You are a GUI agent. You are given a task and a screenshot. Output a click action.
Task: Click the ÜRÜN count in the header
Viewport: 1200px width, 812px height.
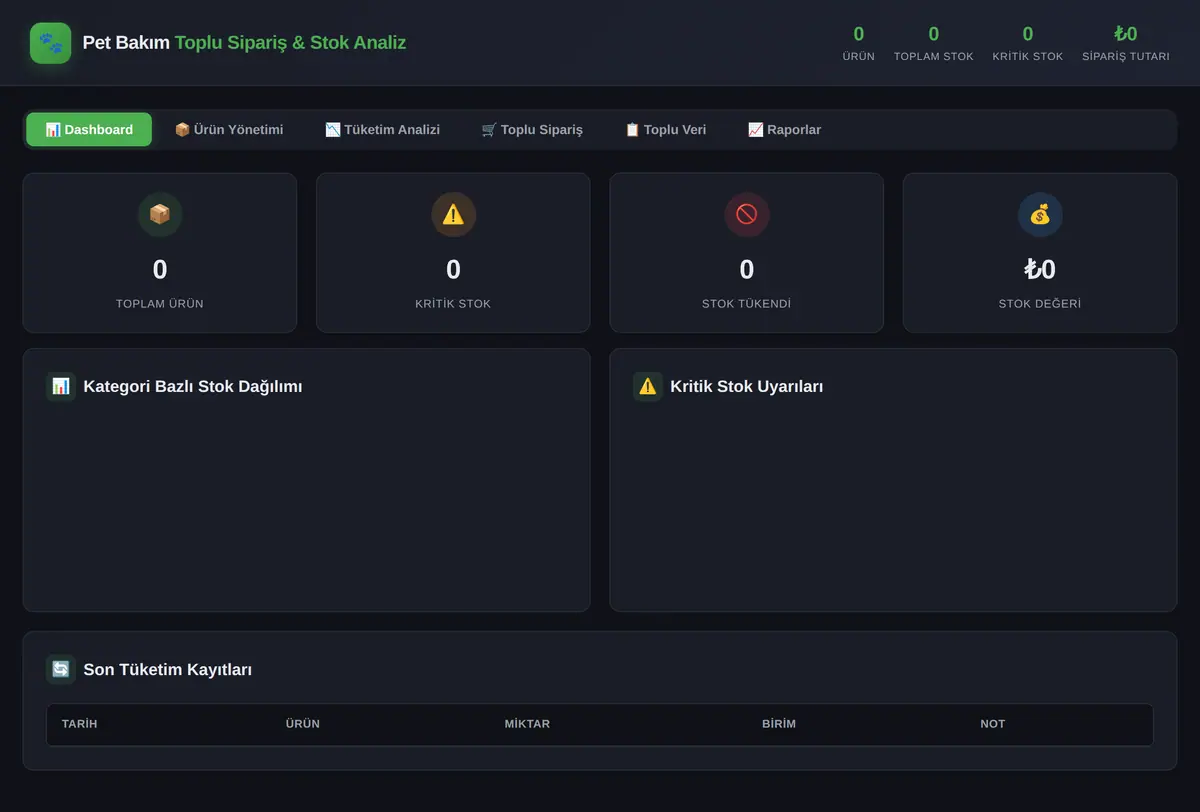pos(859,43)
